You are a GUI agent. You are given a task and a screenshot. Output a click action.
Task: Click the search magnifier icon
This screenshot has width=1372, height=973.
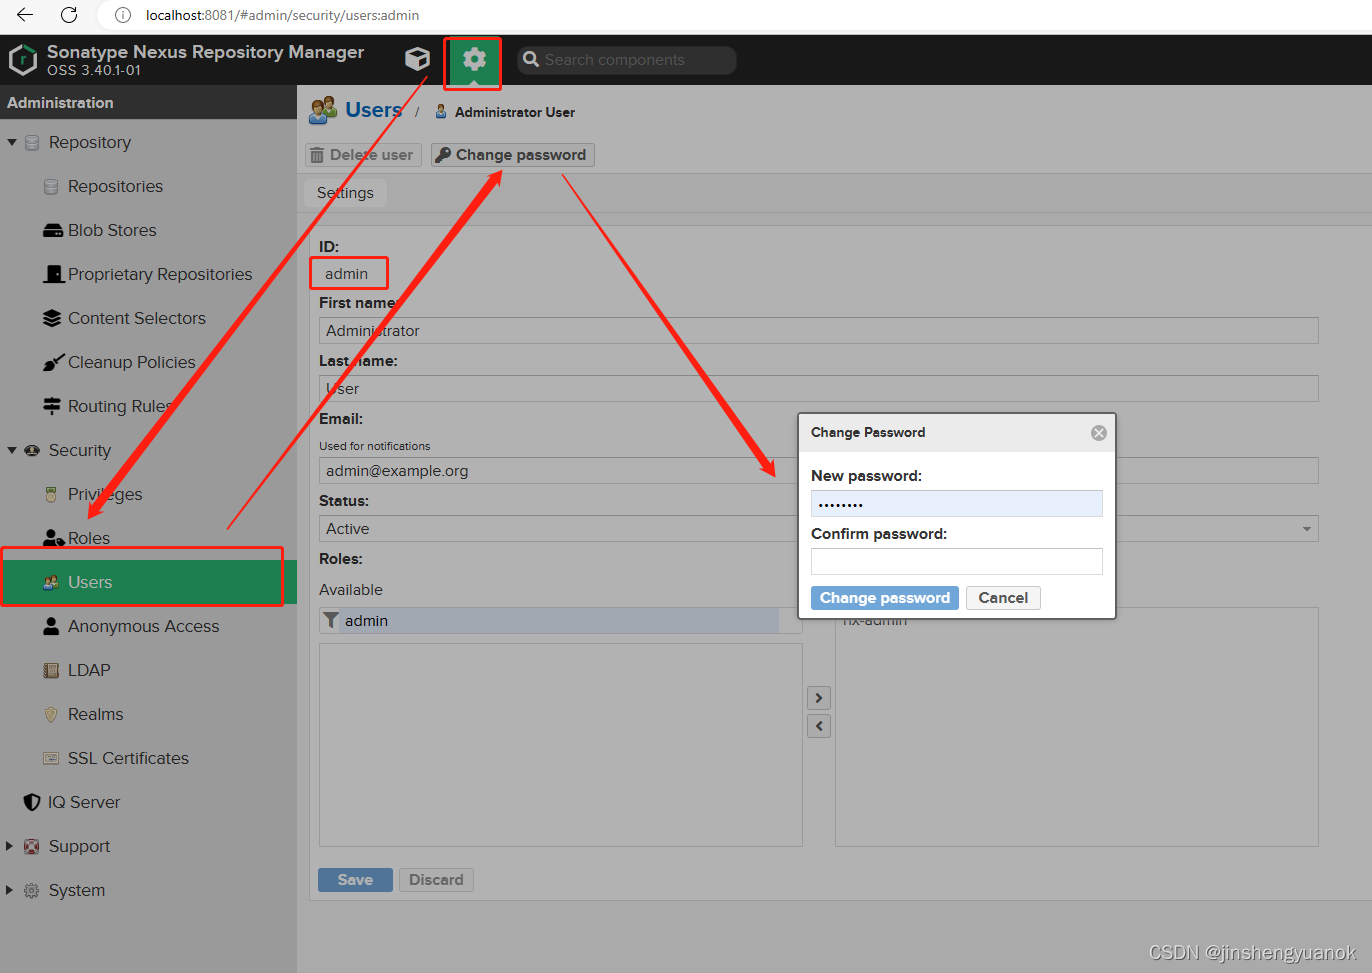click(531, 60)
